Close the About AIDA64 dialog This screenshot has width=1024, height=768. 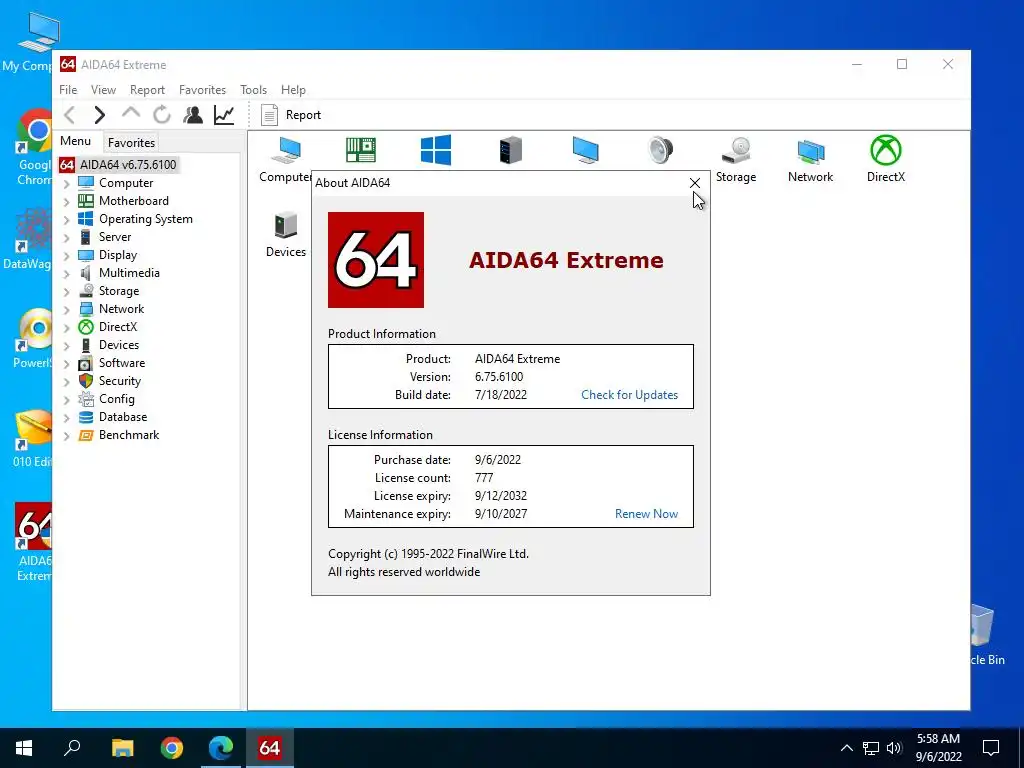click(695, 183)
